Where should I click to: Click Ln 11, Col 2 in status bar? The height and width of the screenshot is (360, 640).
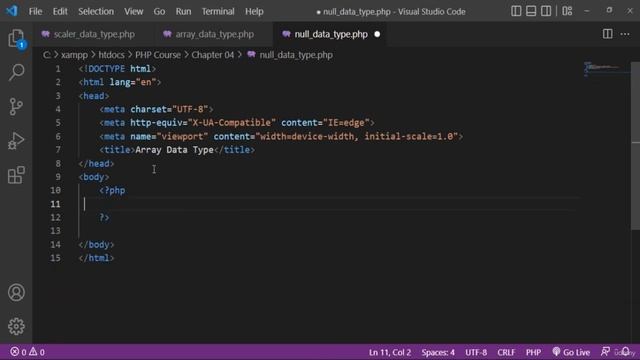[390, 352]
